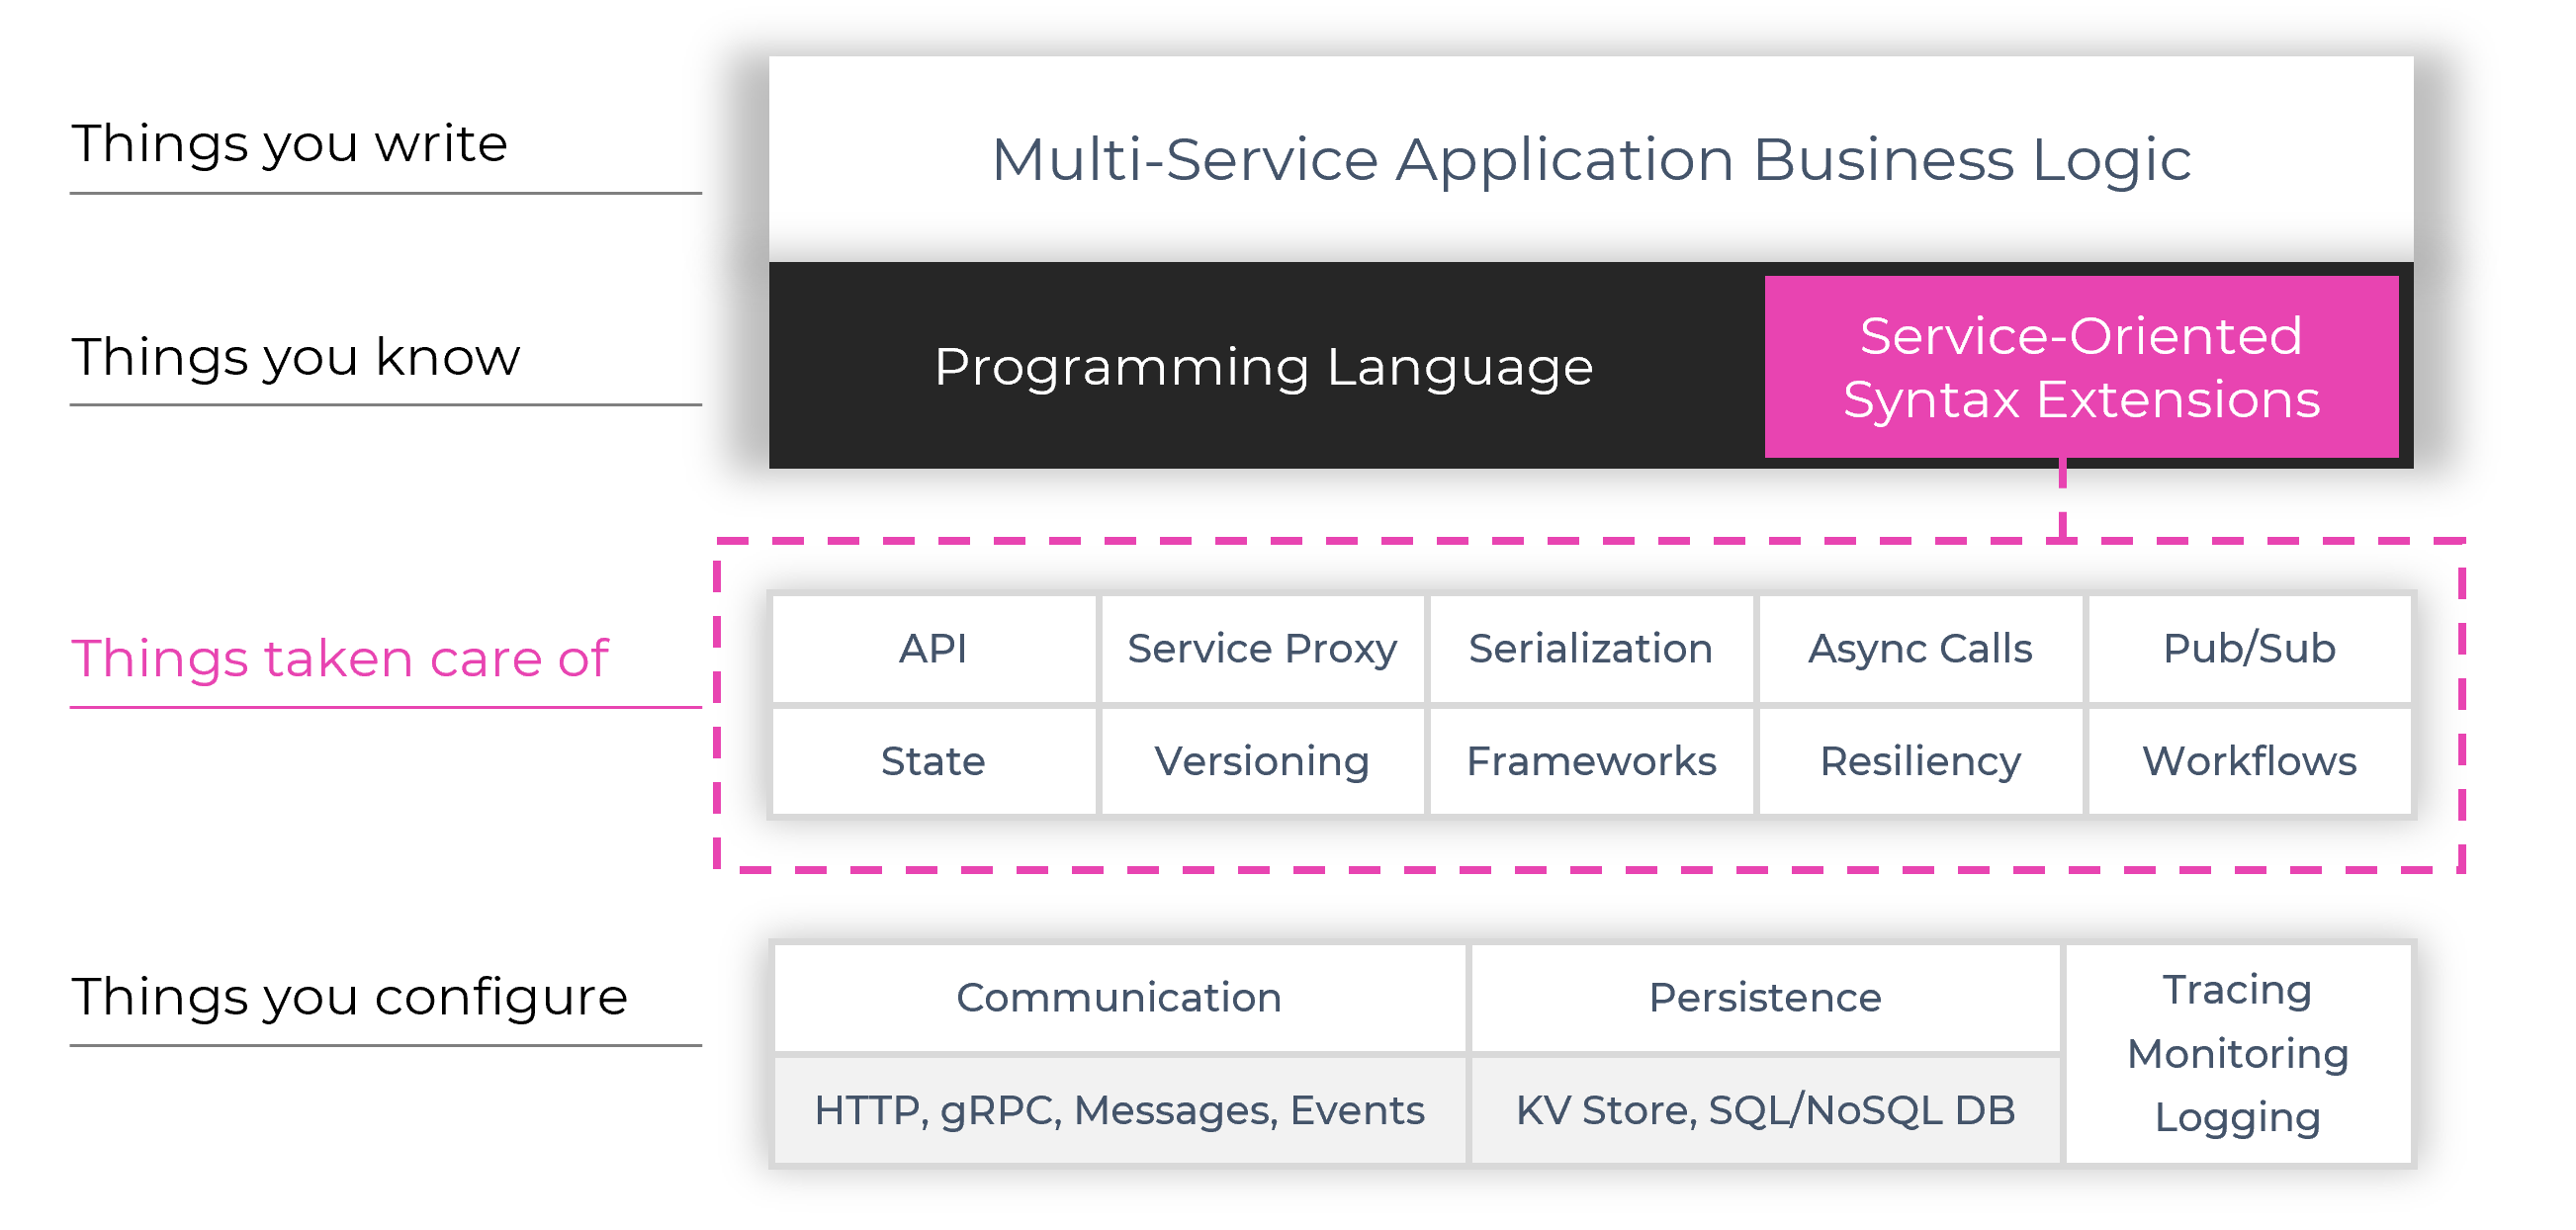The width and height of the screenshot is (2576, 1230).
Task: Click the Frameworks cell
Action: click(1590, 762)
